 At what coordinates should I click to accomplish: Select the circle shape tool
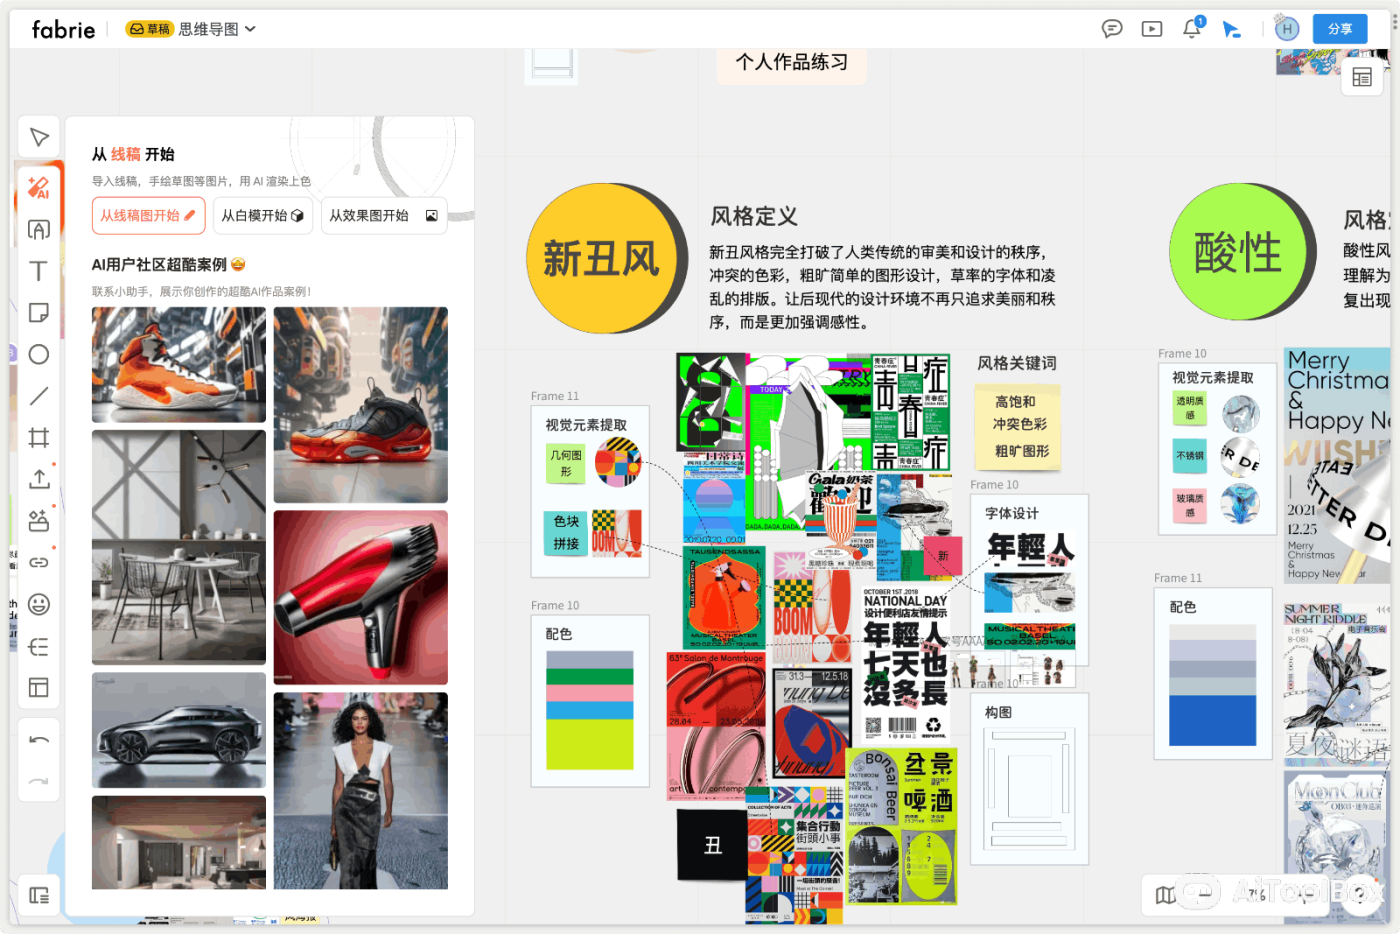(39, 355)
